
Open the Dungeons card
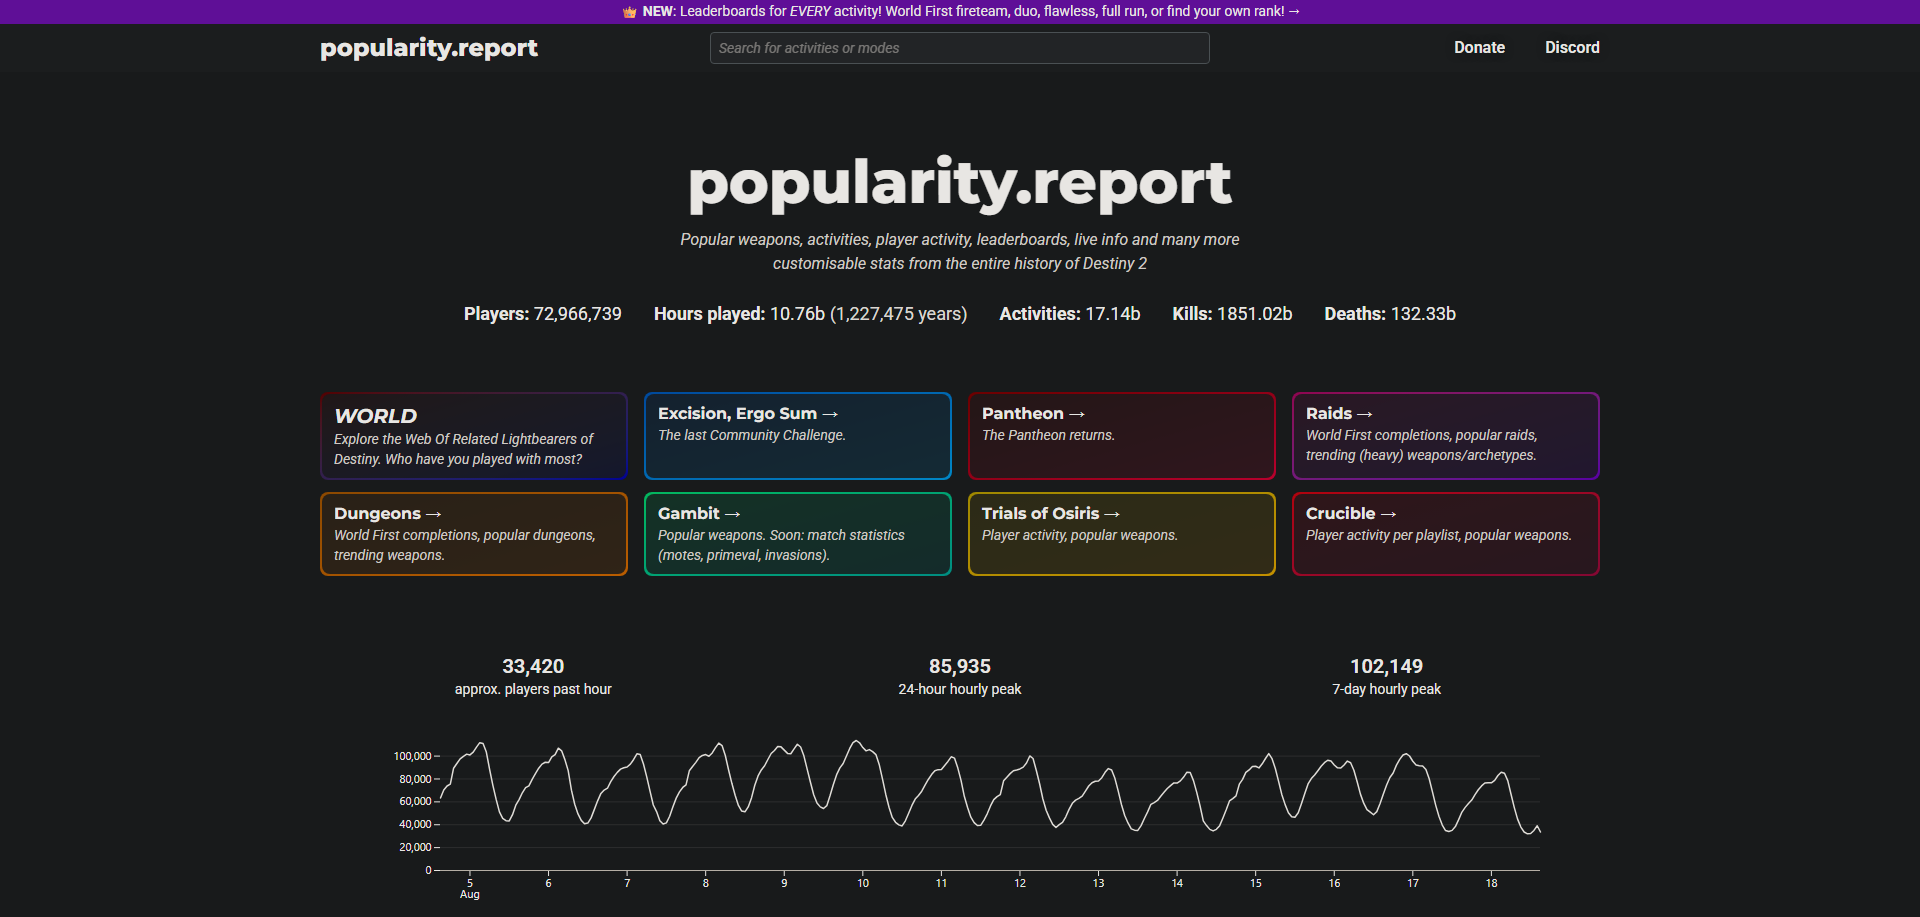coord(474,534)
